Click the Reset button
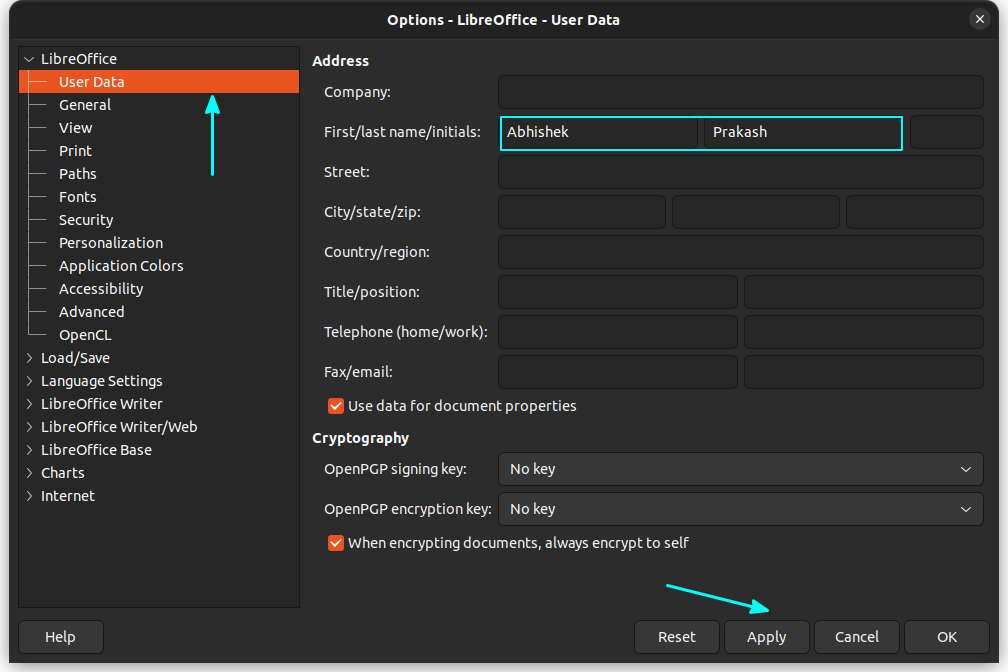This screenshot has height=672, width=1008. pos(677,637)
